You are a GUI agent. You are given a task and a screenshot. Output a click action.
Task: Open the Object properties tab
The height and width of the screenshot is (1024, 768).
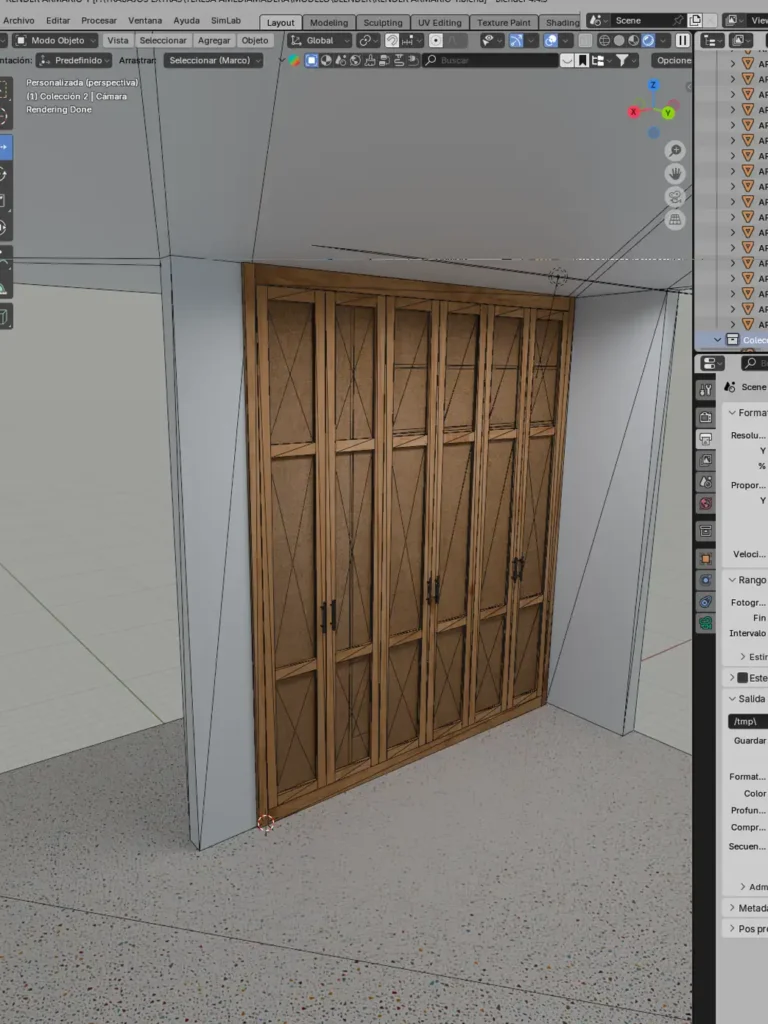705,558
